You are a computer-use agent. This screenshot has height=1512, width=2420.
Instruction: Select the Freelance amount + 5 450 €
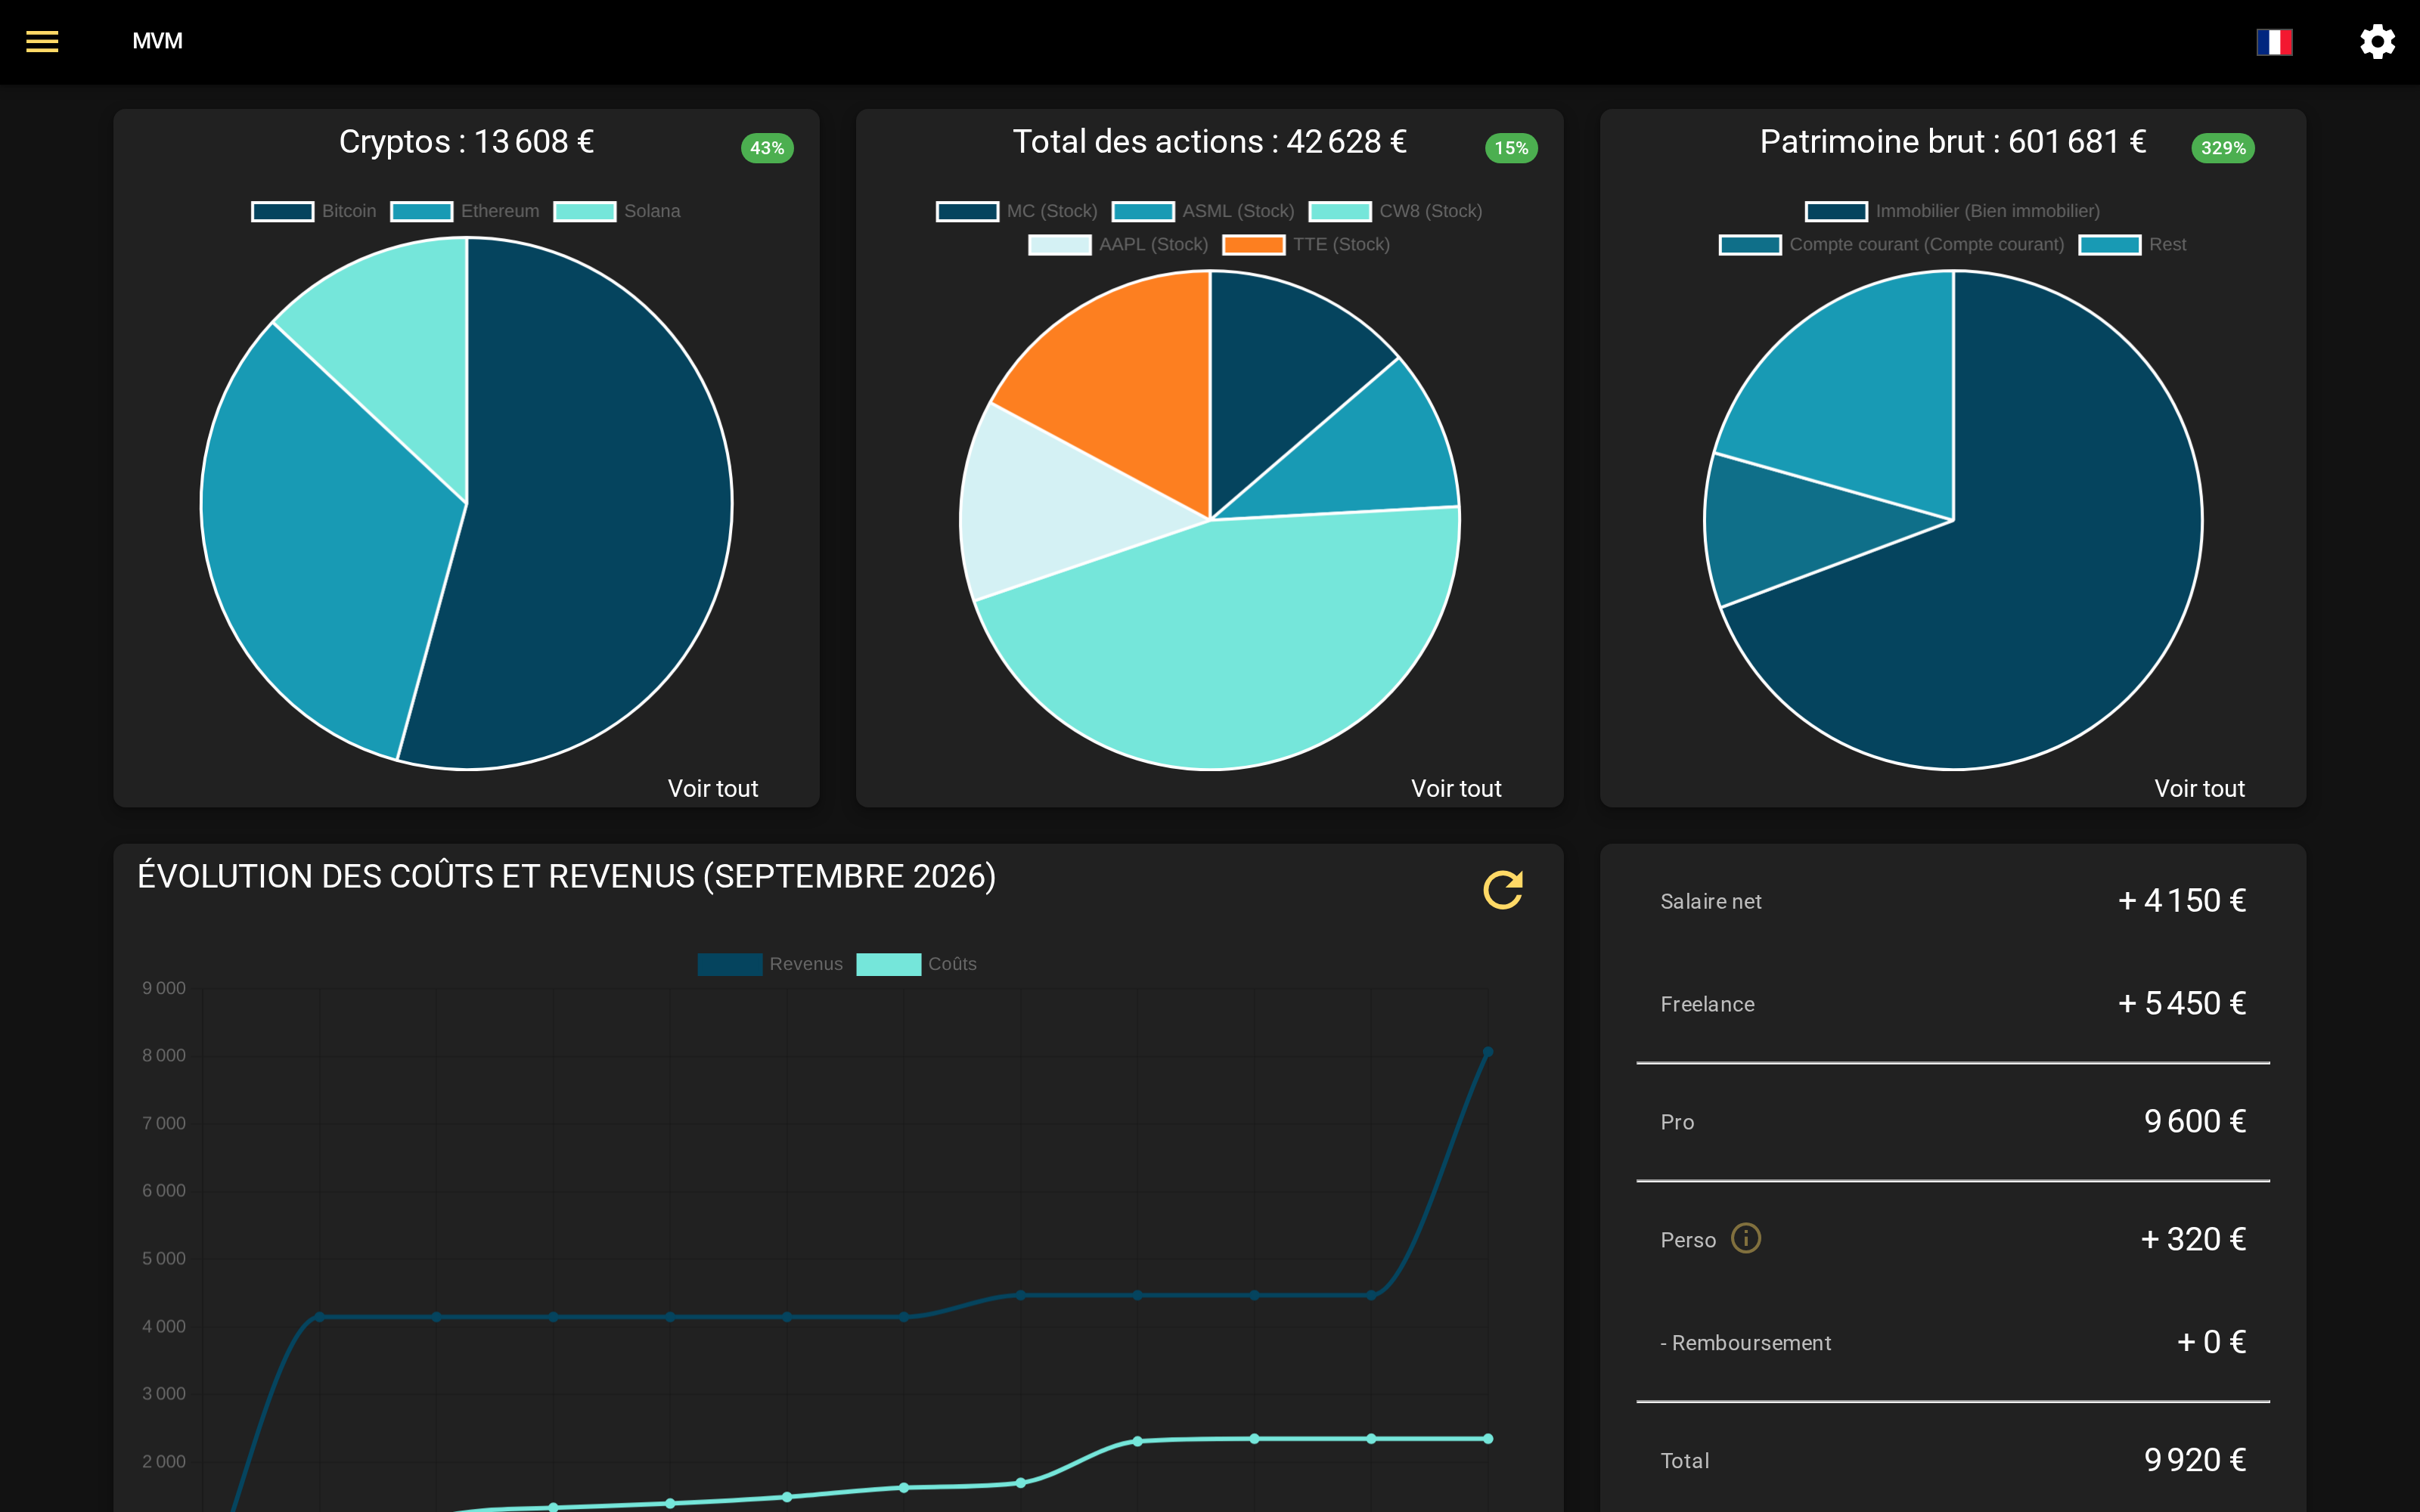2182,1003
